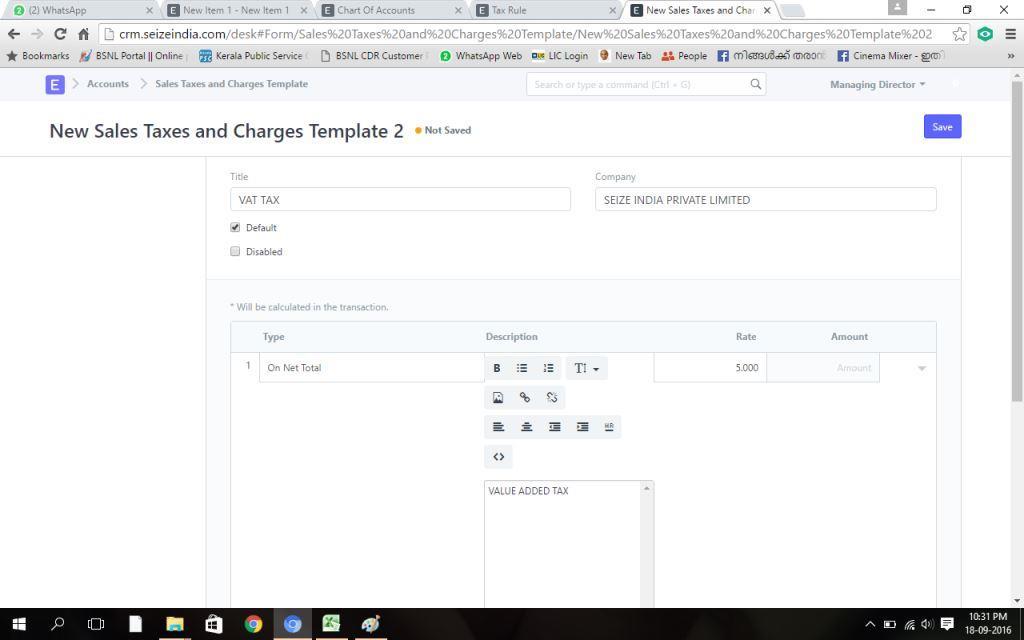
Task: Open the People bookmark
Action: [684, 56]
